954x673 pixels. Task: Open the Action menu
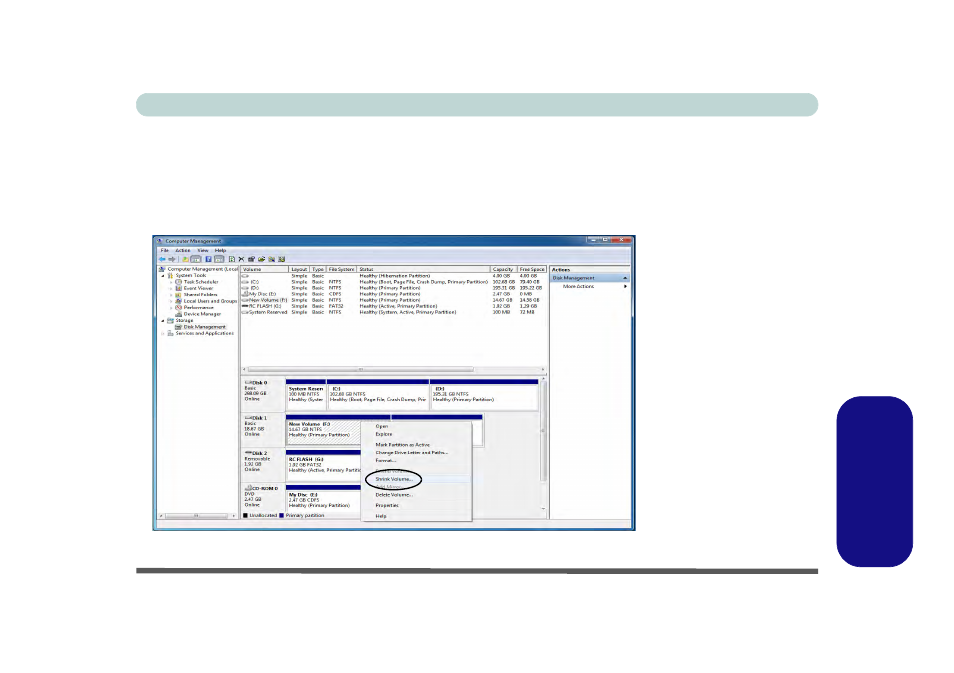183,250
